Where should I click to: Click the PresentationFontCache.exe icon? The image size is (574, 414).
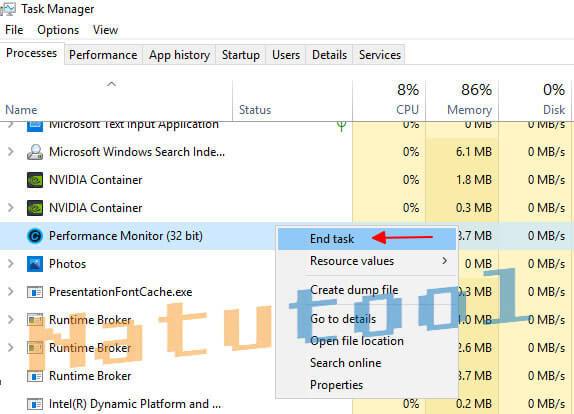35,292
